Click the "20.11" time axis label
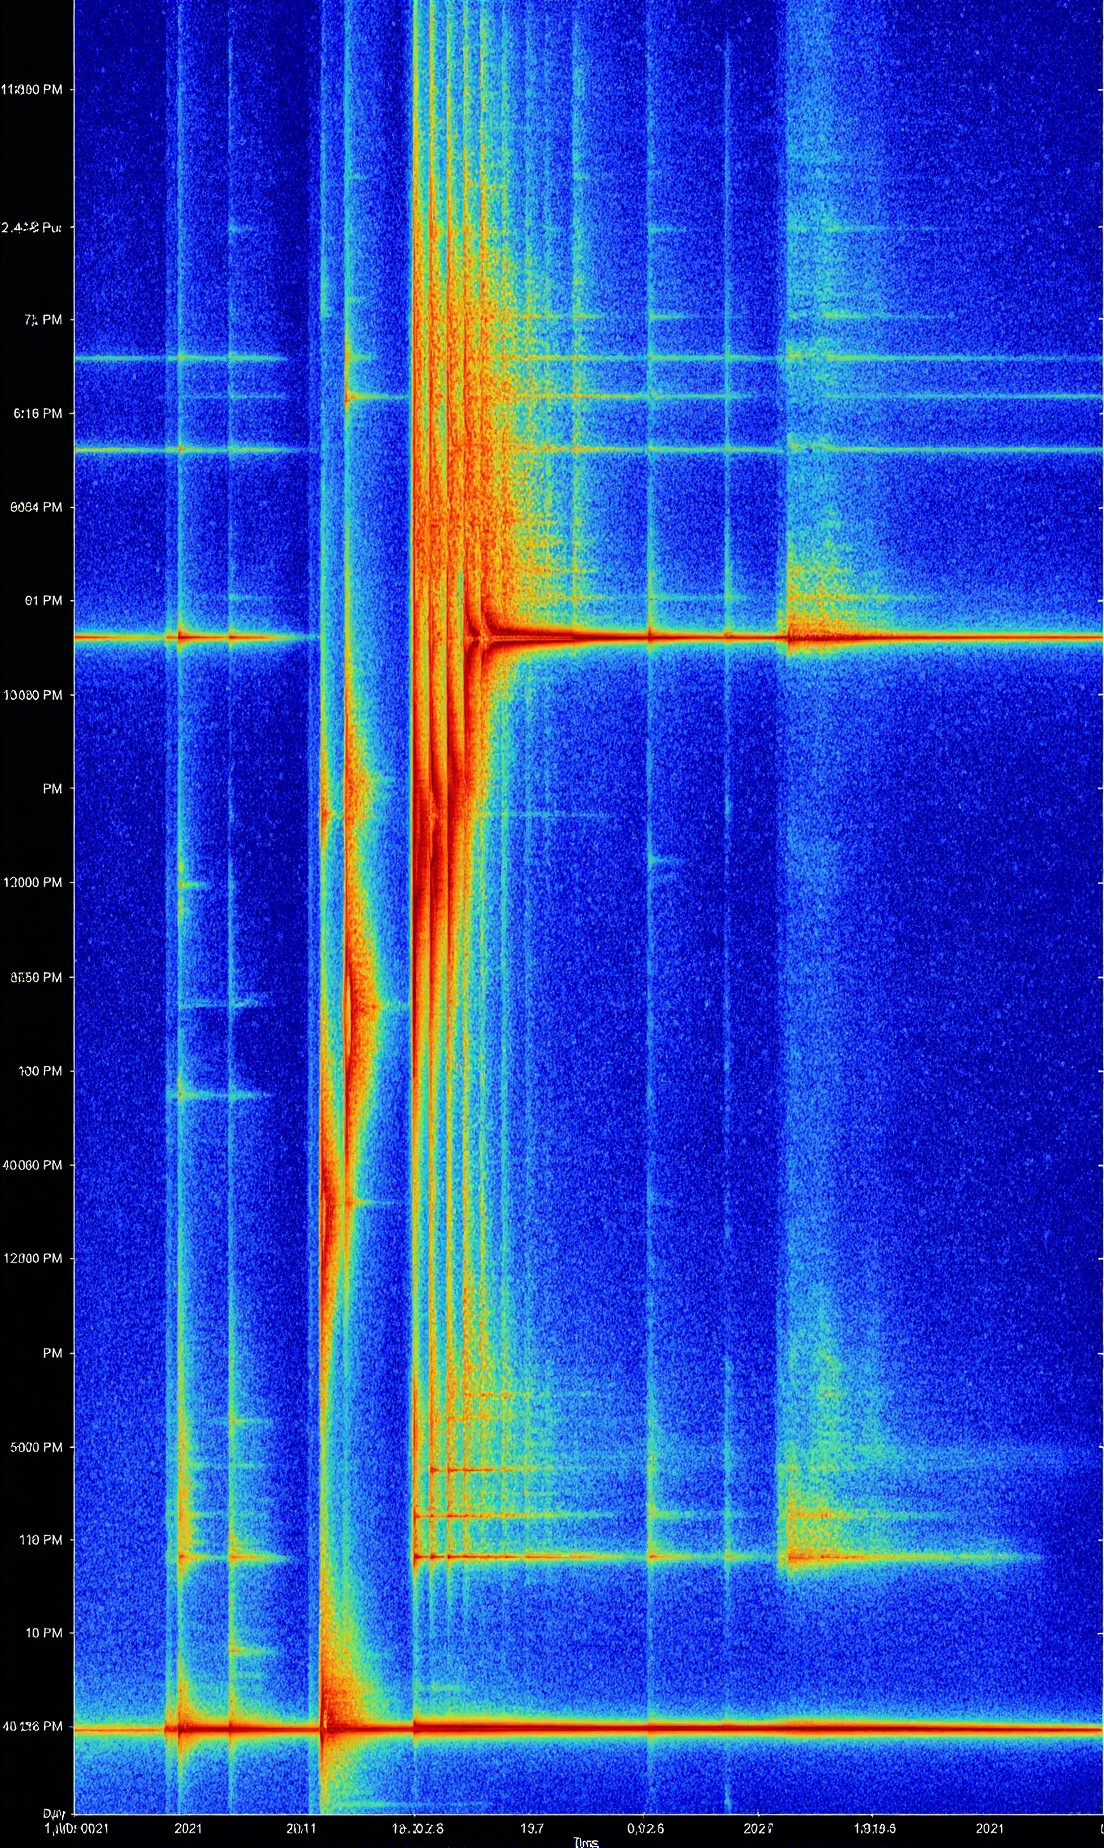The height and width of the screenshot is (1848, 1104). tap(301, 1828)
